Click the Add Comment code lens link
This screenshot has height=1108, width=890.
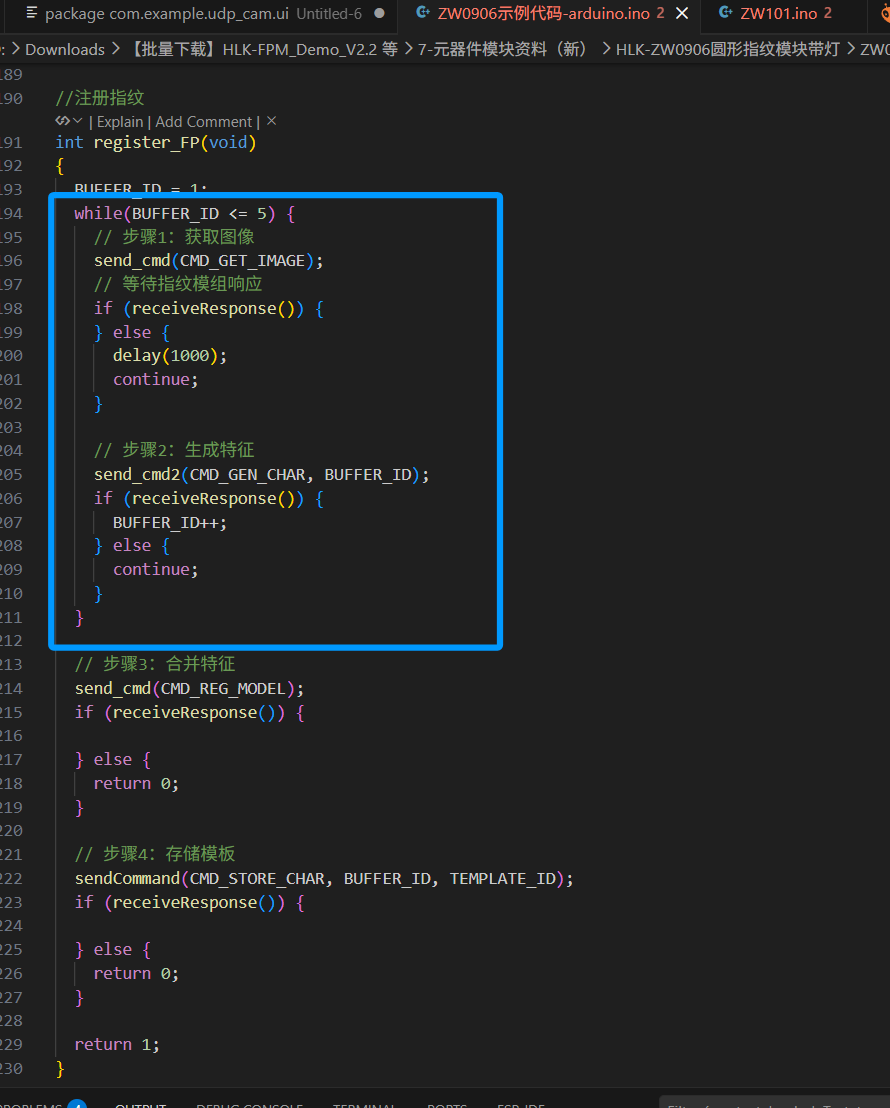click(x=203, y=121)
